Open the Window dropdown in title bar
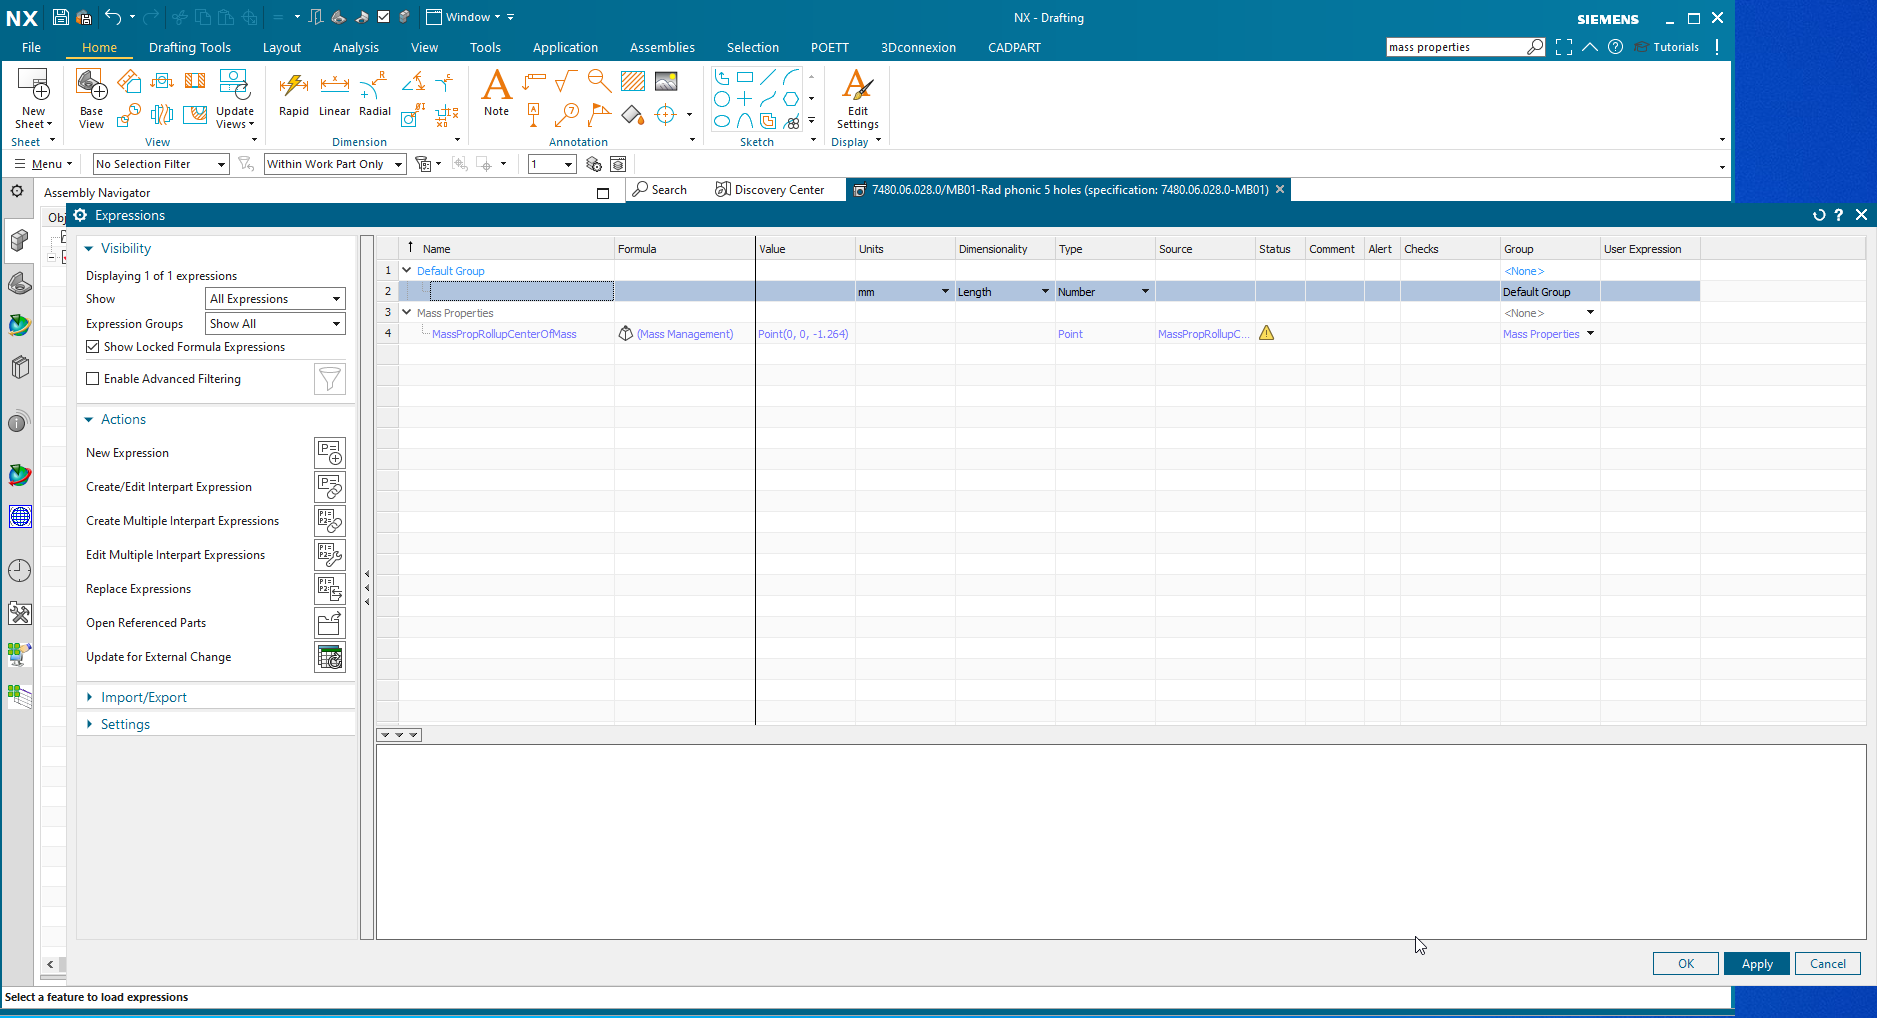The height and width of the screenshot is (1018, 1877). (x=464, y=17)
